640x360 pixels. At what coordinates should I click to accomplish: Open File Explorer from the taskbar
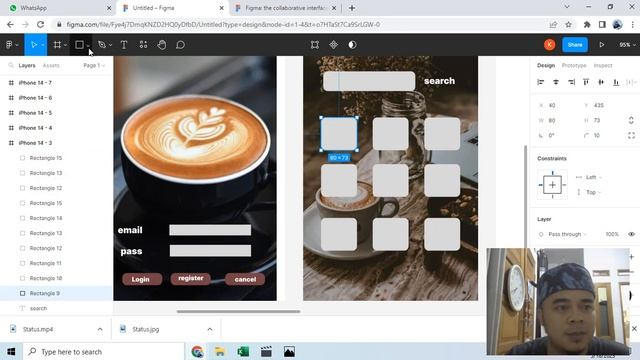pos(220,351)
